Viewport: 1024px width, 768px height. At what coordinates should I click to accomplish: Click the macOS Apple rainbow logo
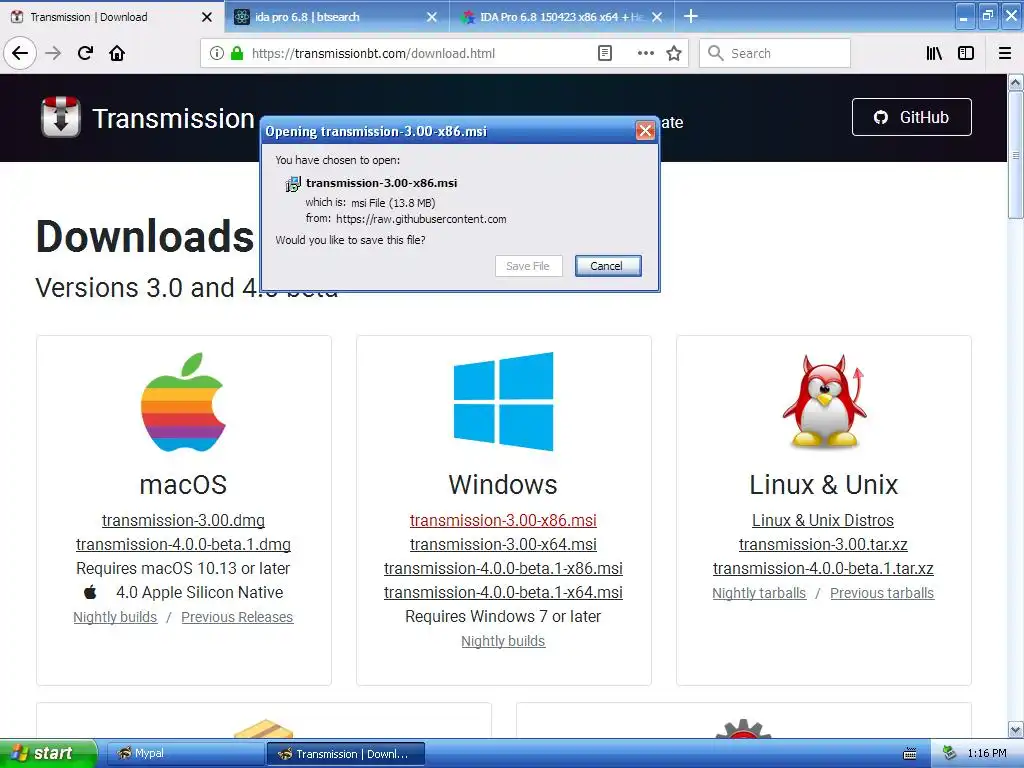(x=184, y=402)
